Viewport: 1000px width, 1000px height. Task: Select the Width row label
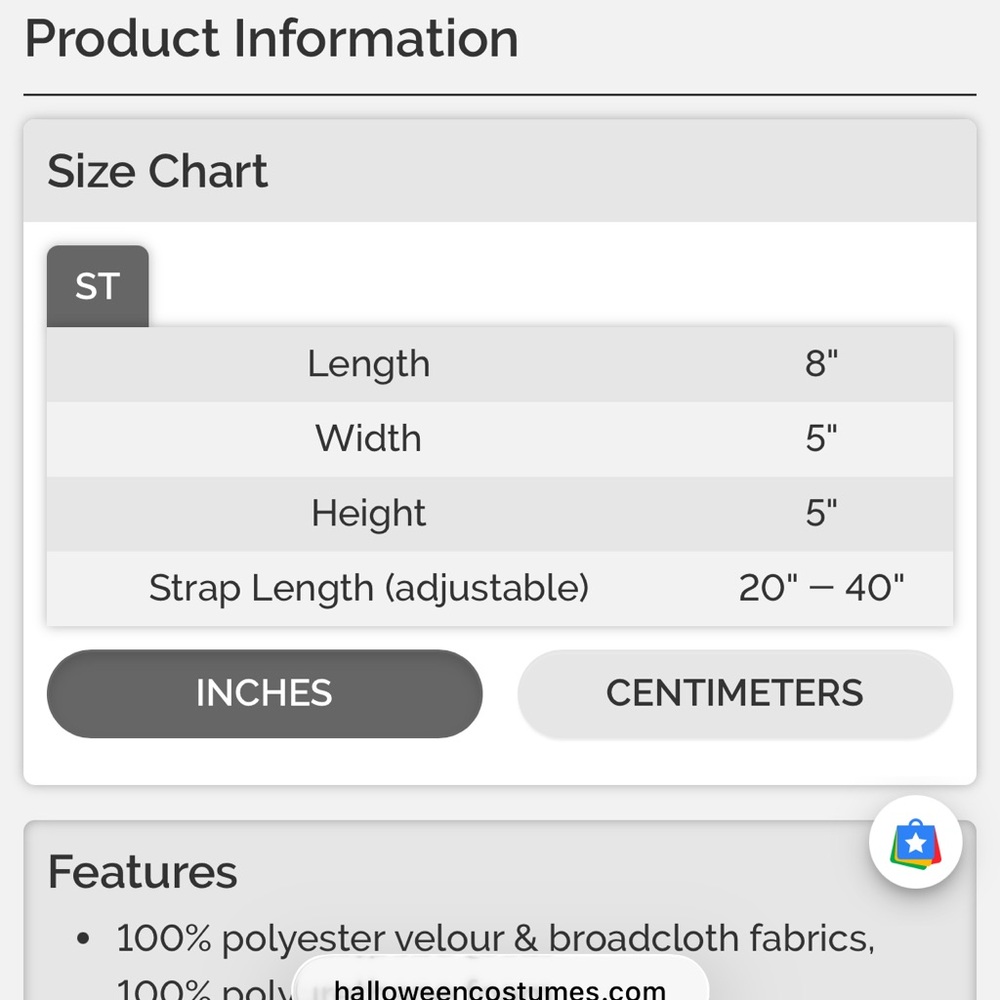369,439
